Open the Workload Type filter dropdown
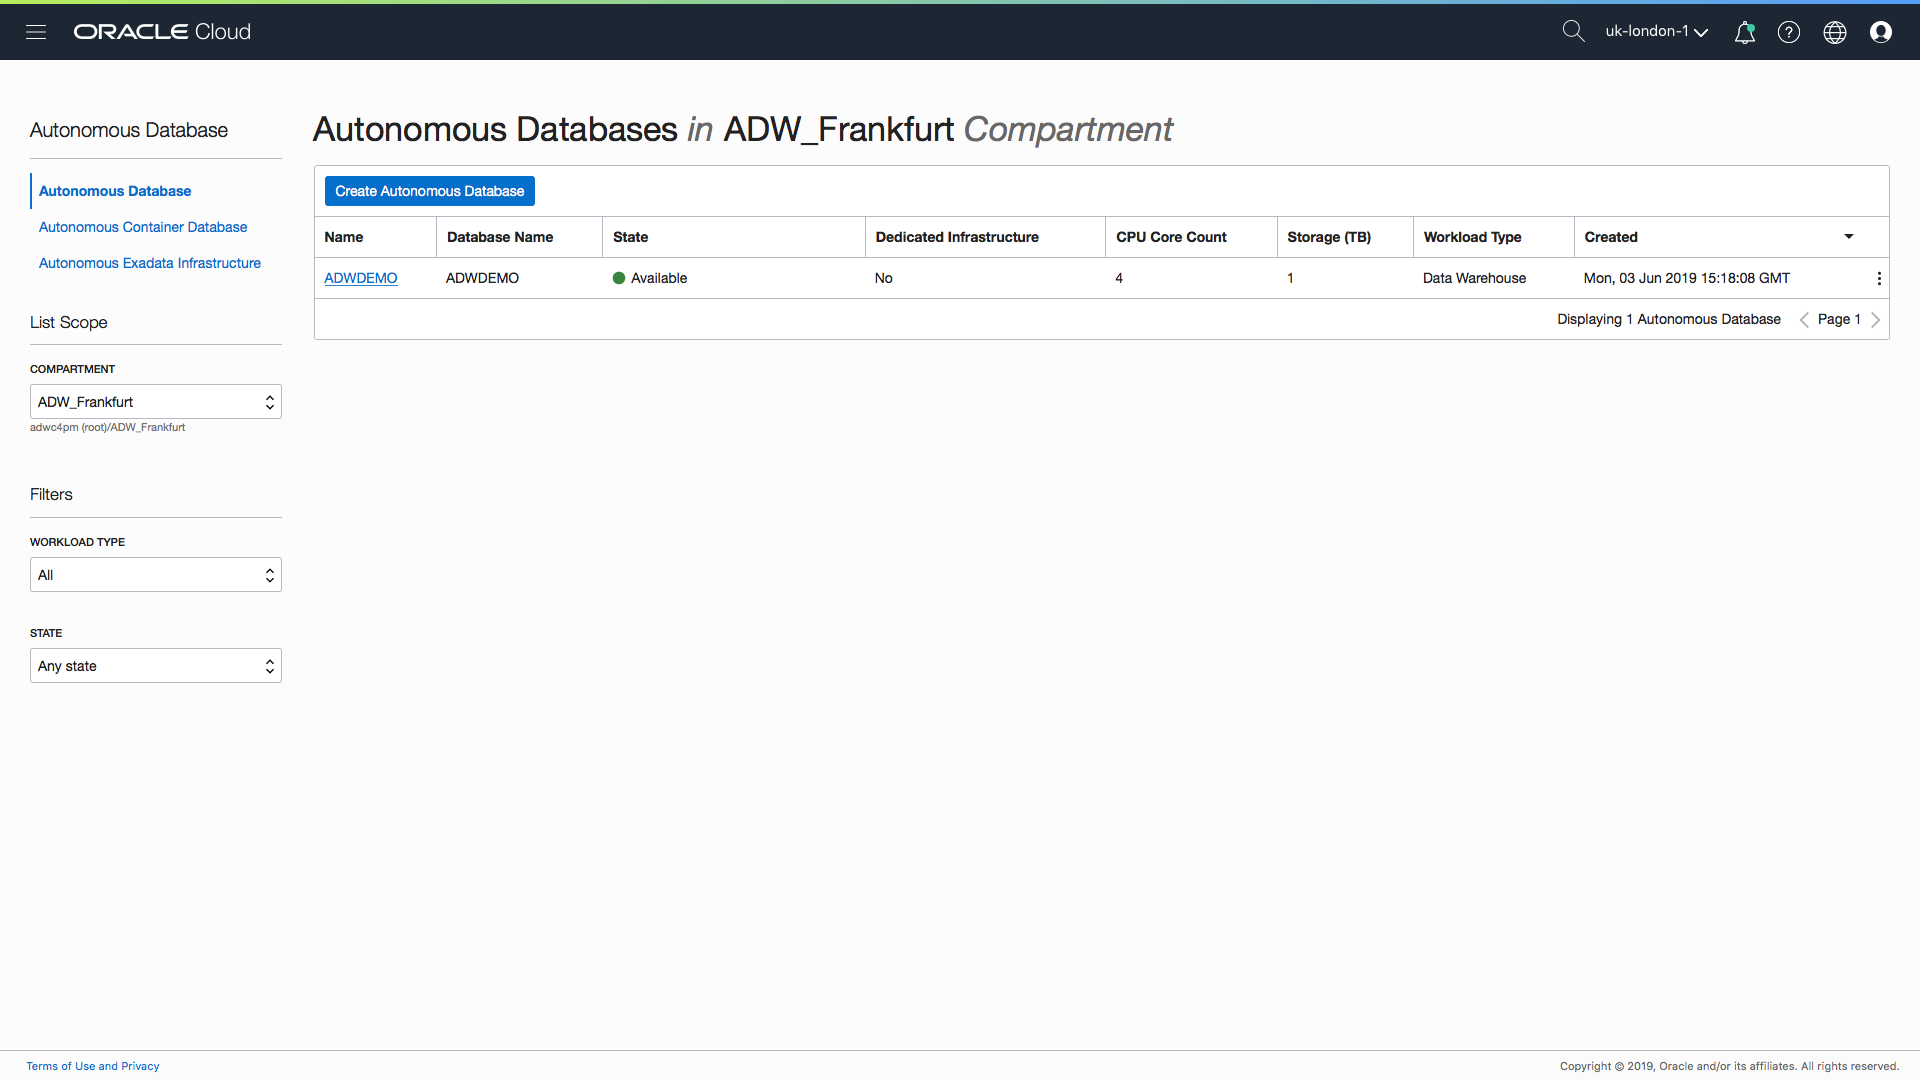Screen dimensions: 1920x1080 156,575
